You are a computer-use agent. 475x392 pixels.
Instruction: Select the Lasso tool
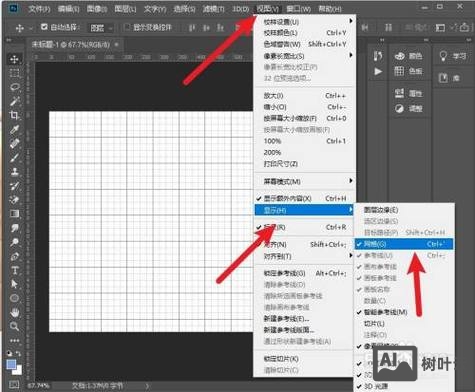click(14, 87)
